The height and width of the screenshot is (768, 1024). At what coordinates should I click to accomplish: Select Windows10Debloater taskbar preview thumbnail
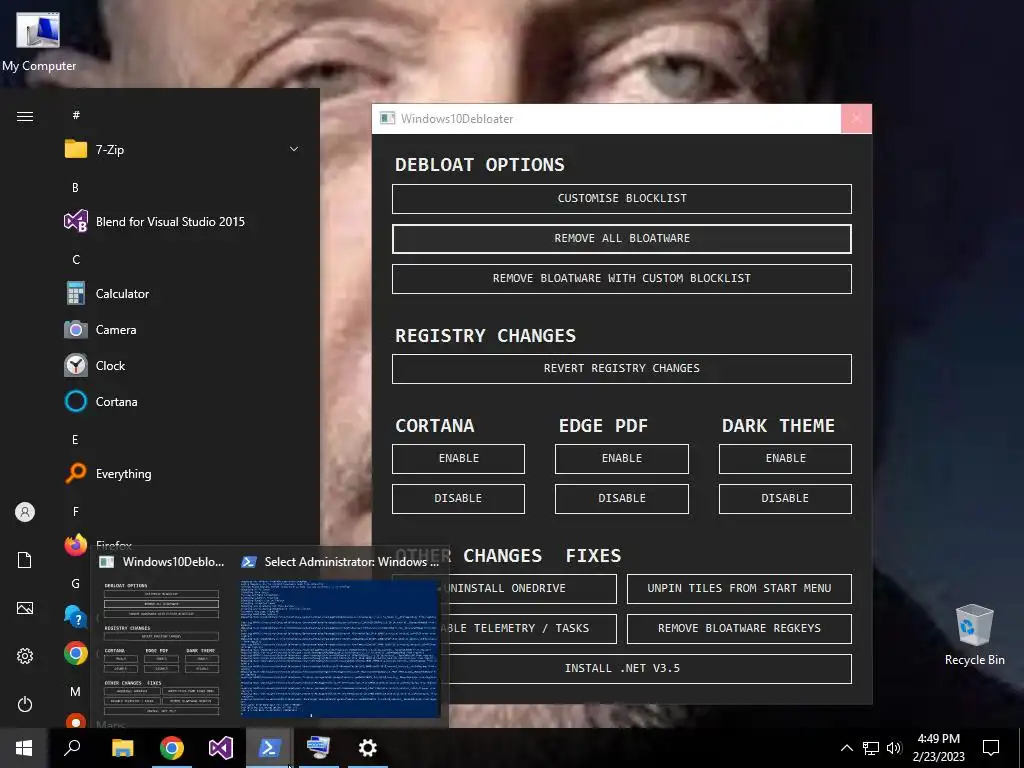tap(161, 637)
